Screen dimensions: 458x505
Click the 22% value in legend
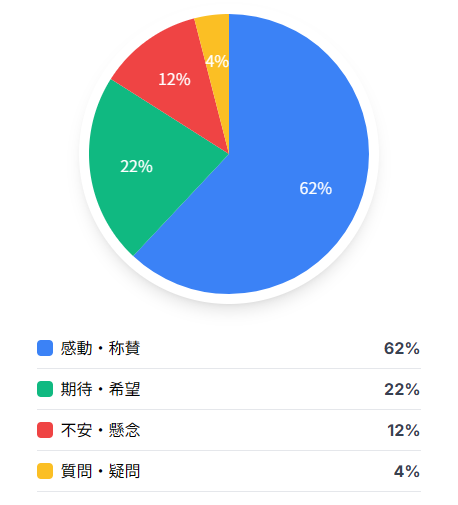tap(402, 389)
